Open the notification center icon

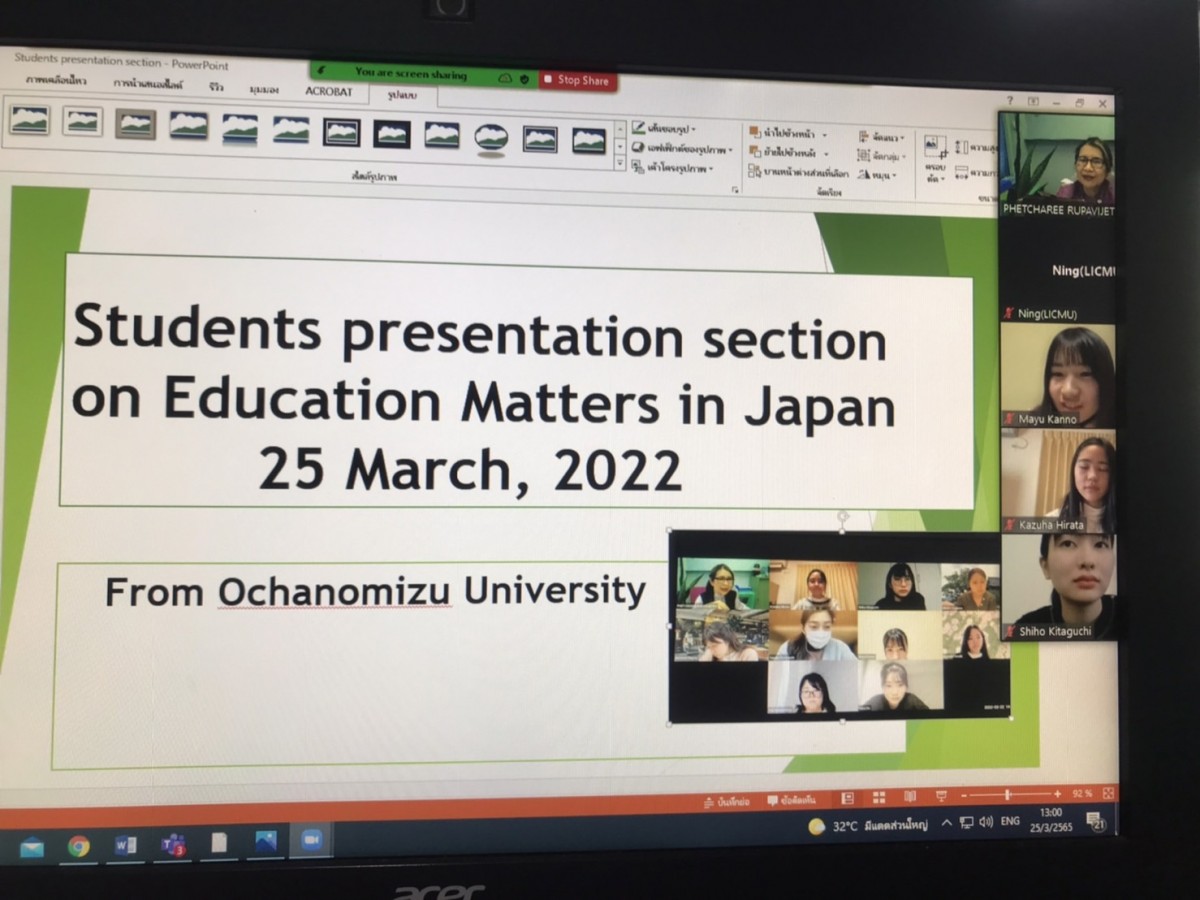pyautogui.click(x=1096, y=821)
